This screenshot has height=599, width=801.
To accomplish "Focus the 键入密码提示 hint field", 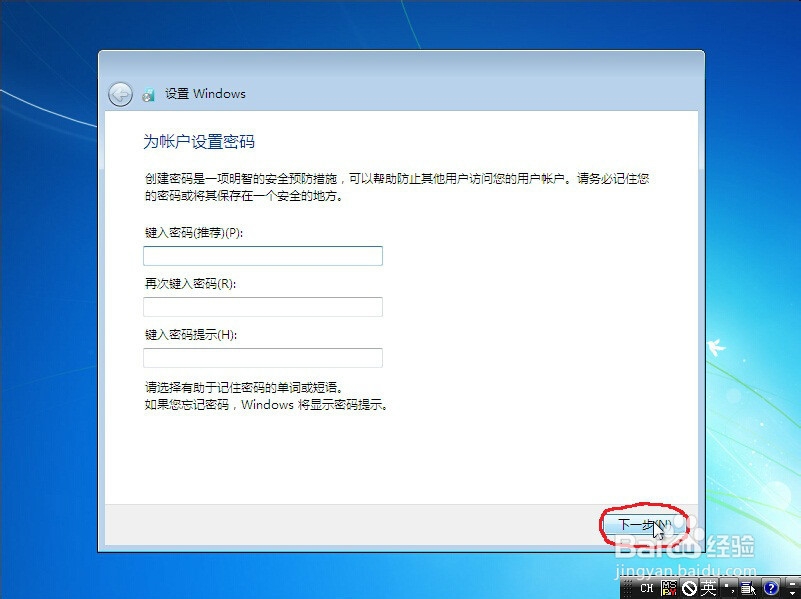I will tap(263, 358).
